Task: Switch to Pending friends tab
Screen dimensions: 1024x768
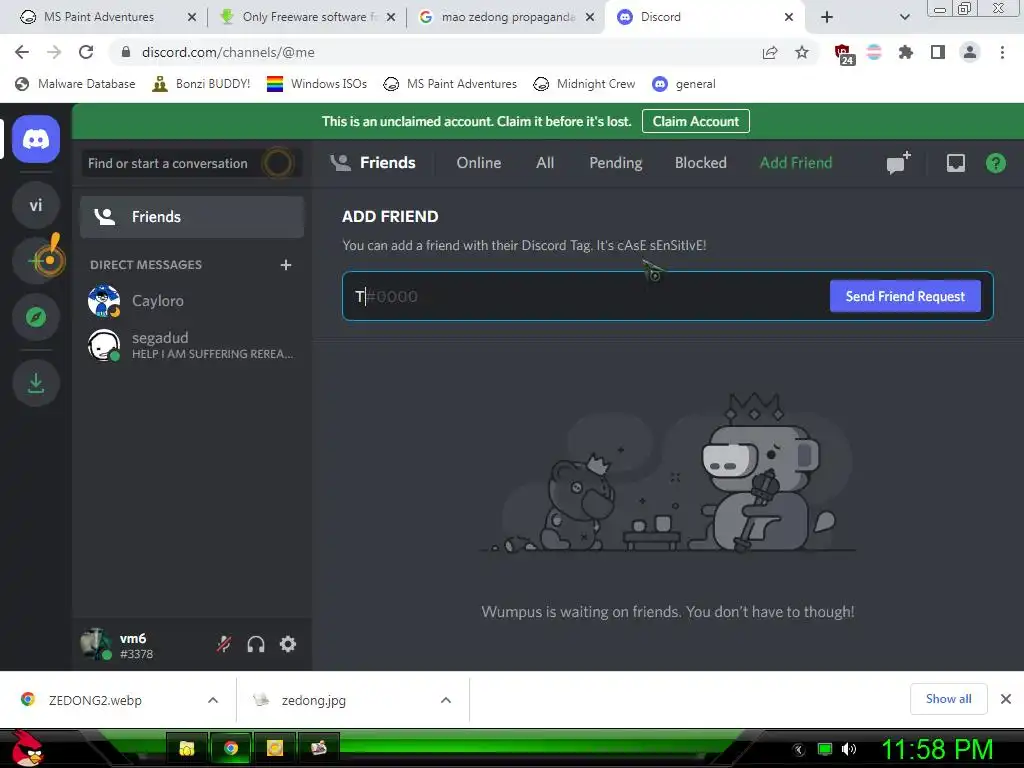Action: [x=616, y=163]
